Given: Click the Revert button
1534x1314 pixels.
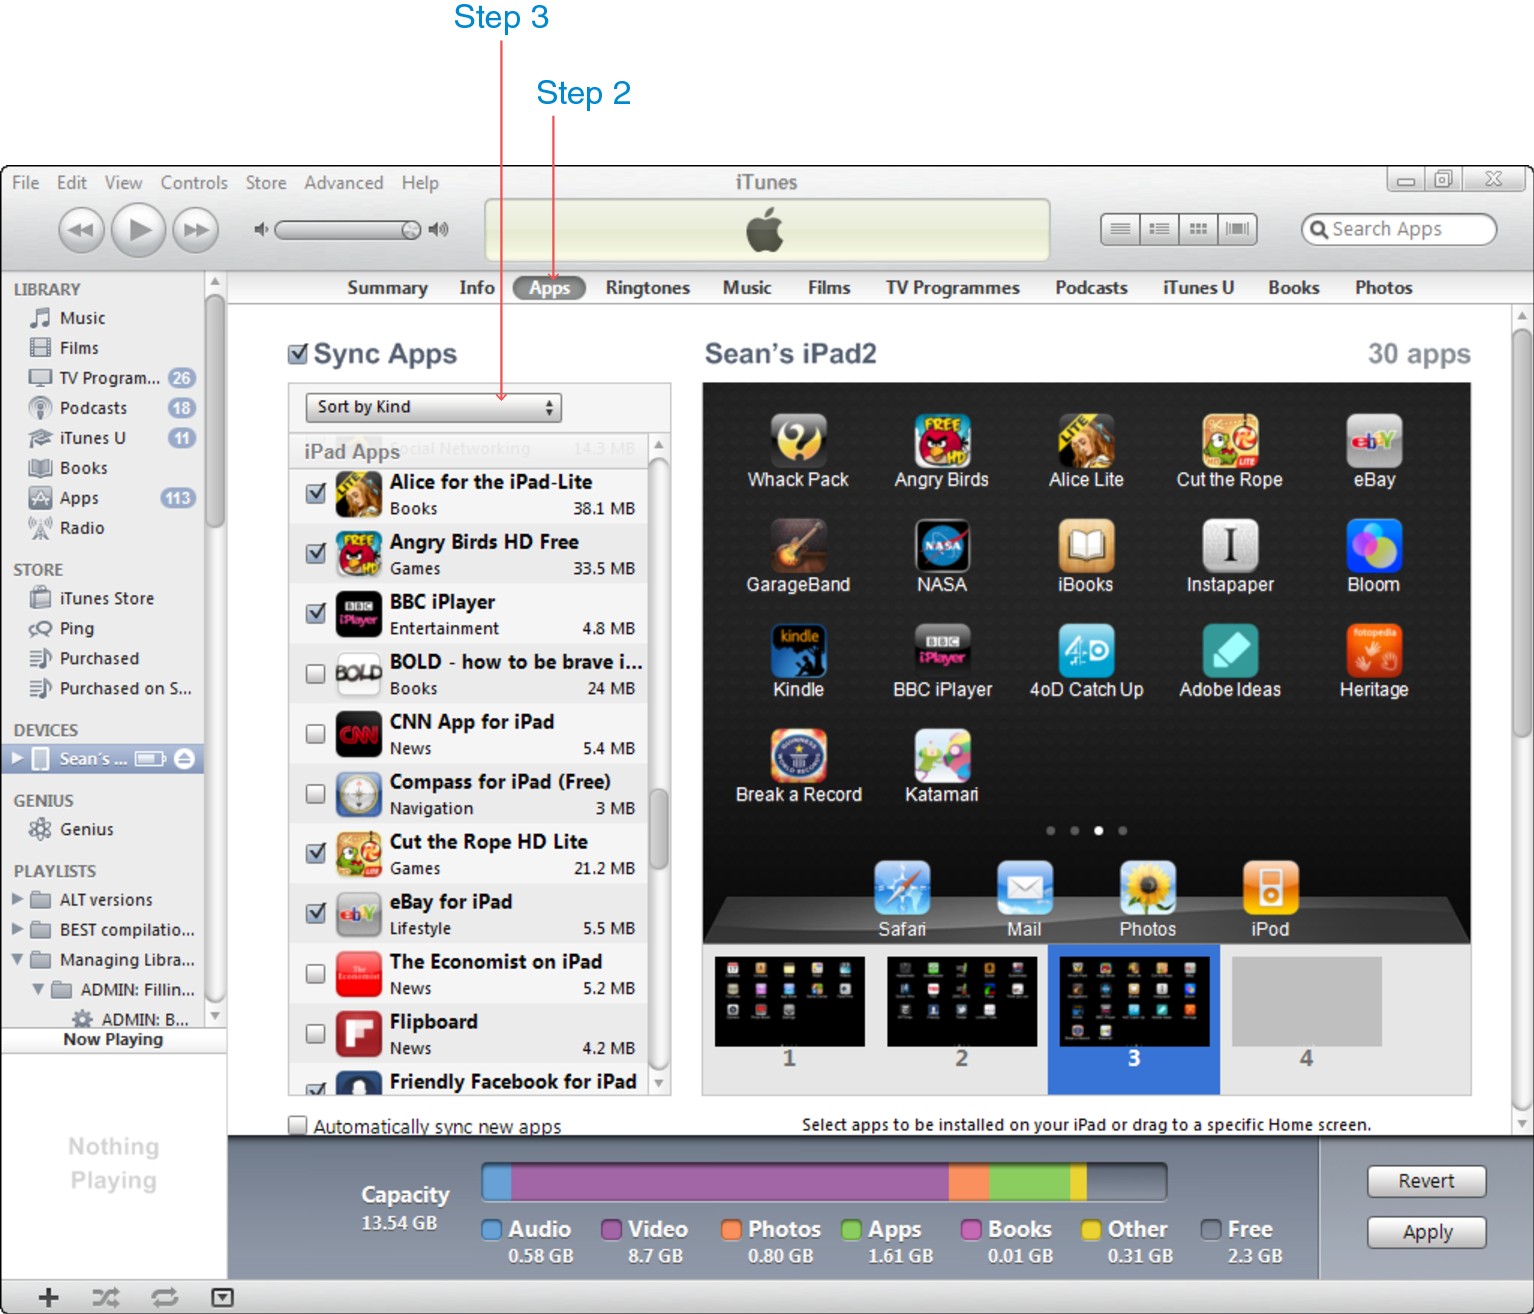Looking at the screenshot, I should [1427, 1181].
